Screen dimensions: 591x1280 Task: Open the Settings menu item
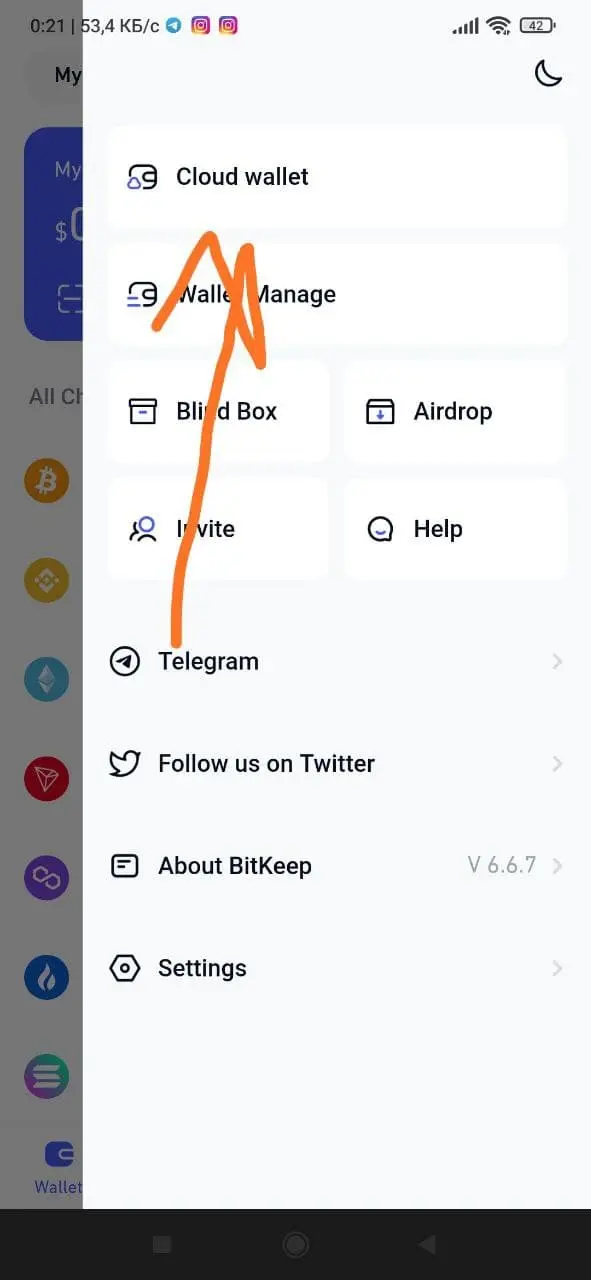337,968
